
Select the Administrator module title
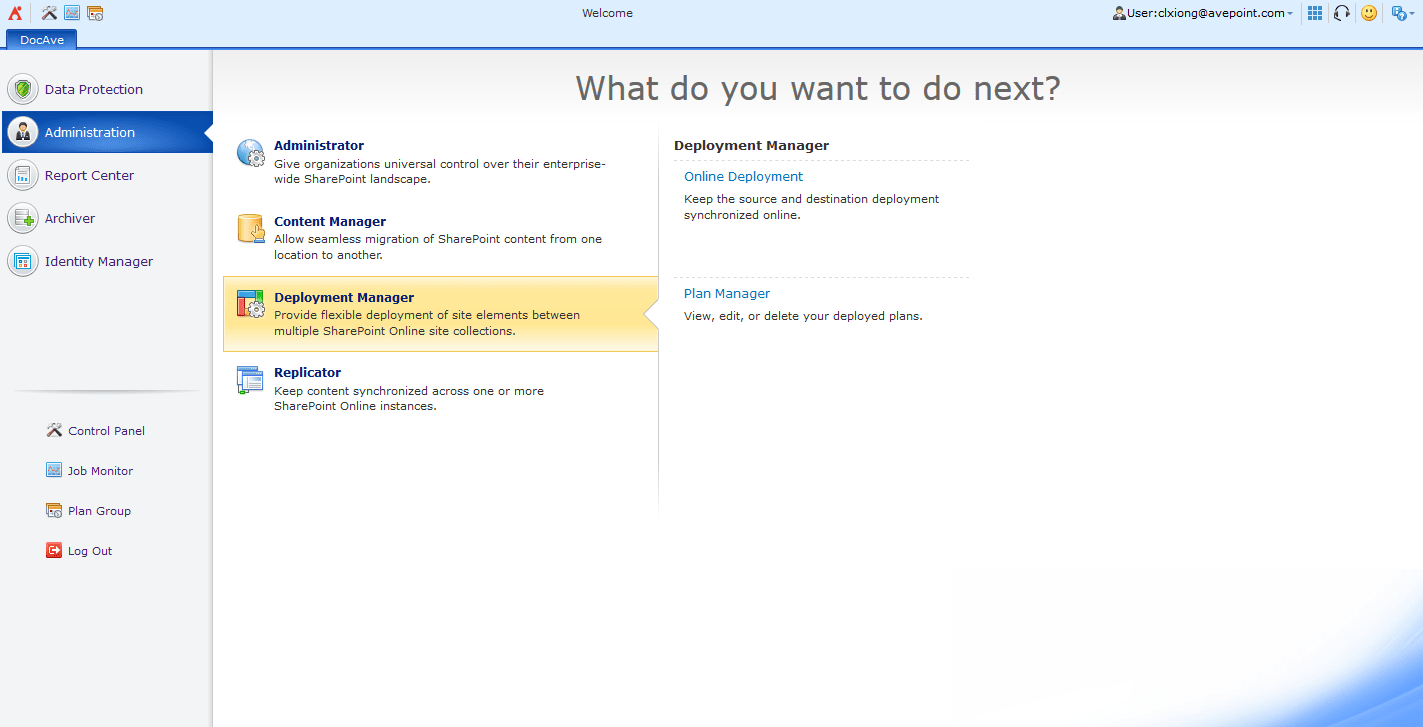(x=319, y=146)
